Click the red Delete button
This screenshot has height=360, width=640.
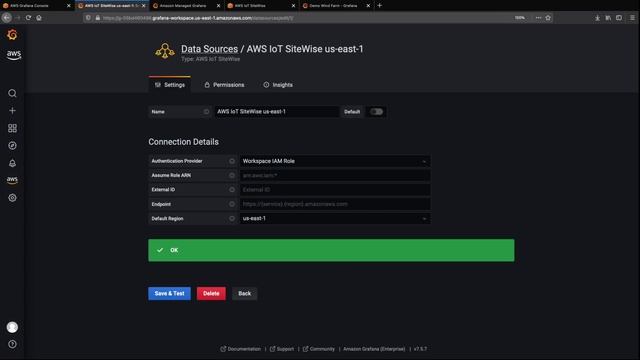pyautogui.click(x=211, y=293)
